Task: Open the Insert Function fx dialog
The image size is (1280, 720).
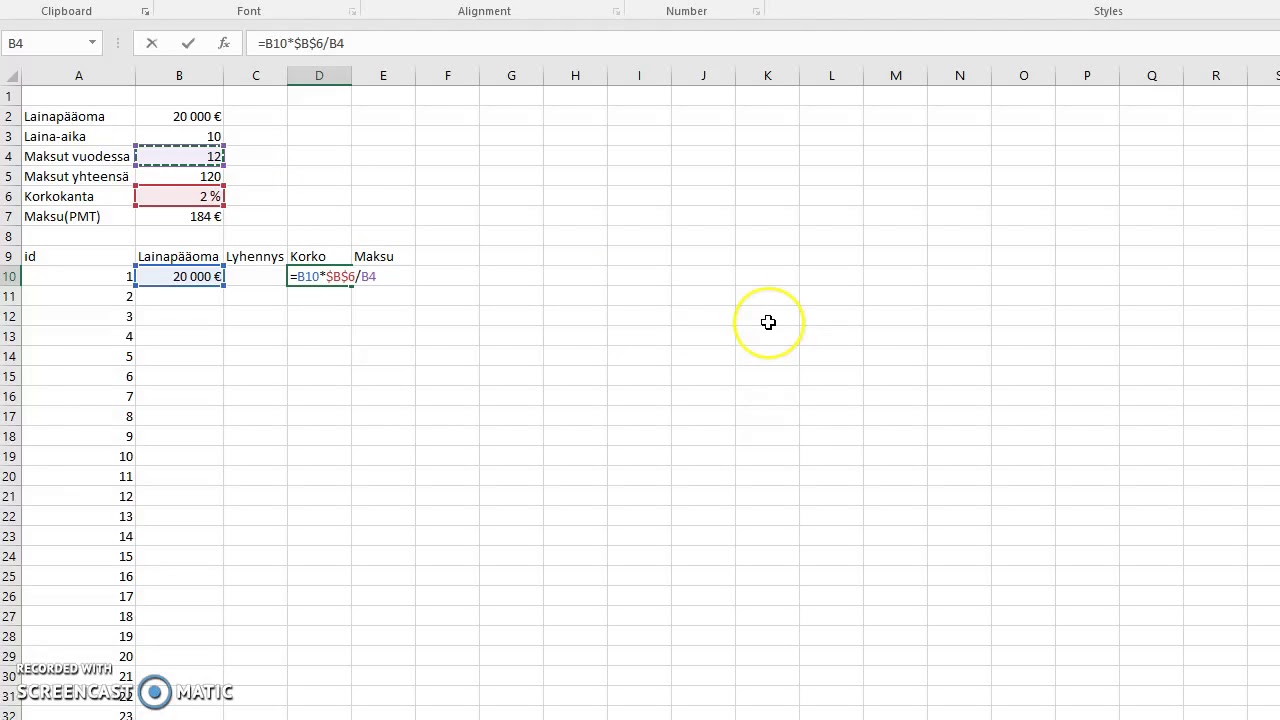Action: [224, 43]
